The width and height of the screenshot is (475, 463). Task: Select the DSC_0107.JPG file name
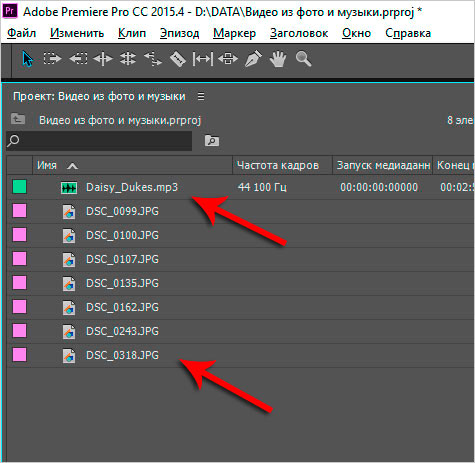click(x=122, y=259)
